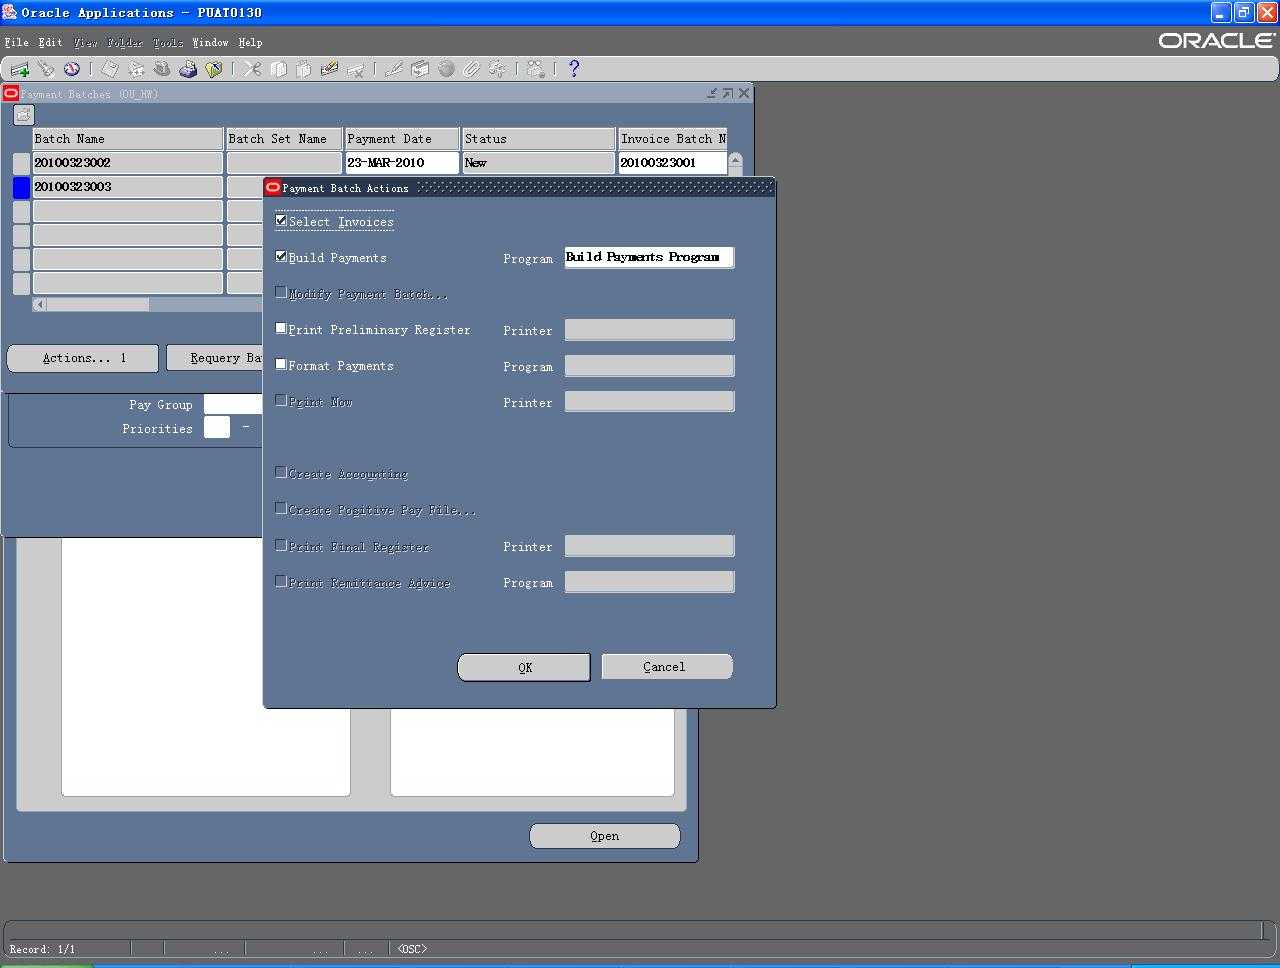The height and width of the screenshot is (968, 1280).
Task: Click the first Priorities input field
Action: coord(216,427)
